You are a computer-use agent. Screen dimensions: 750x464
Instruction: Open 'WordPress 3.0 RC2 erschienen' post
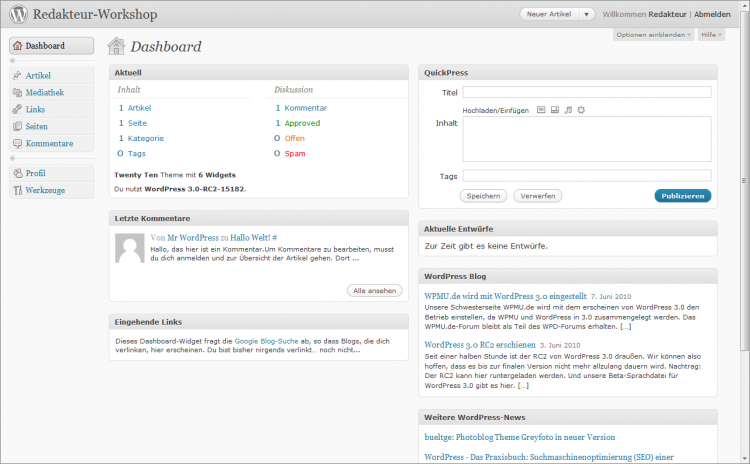pyautogui.click(x=480, y=345)
